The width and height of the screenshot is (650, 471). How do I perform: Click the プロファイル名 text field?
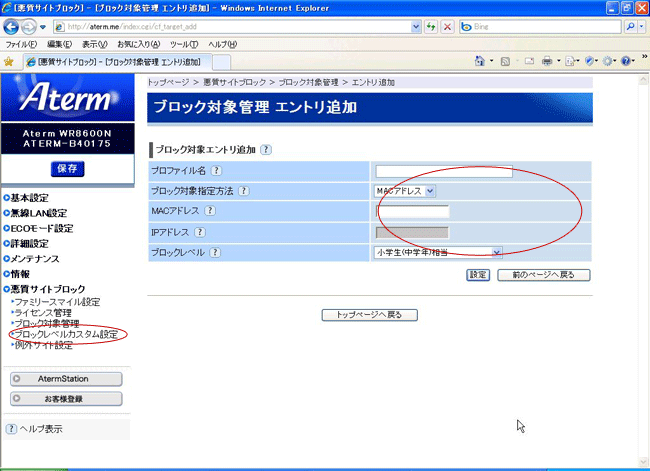click(x=444, y=172)
